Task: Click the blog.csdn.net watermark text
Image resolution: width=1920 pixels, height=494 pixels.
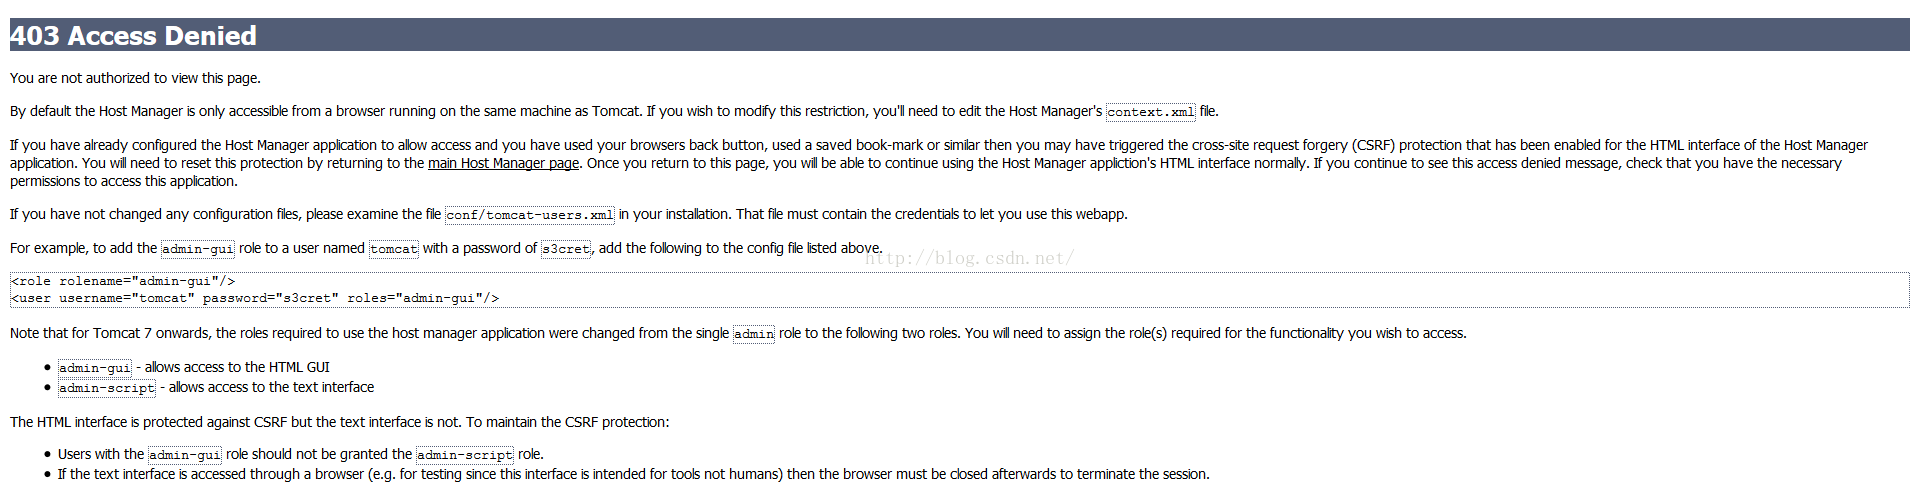Action: click(970, 258)
